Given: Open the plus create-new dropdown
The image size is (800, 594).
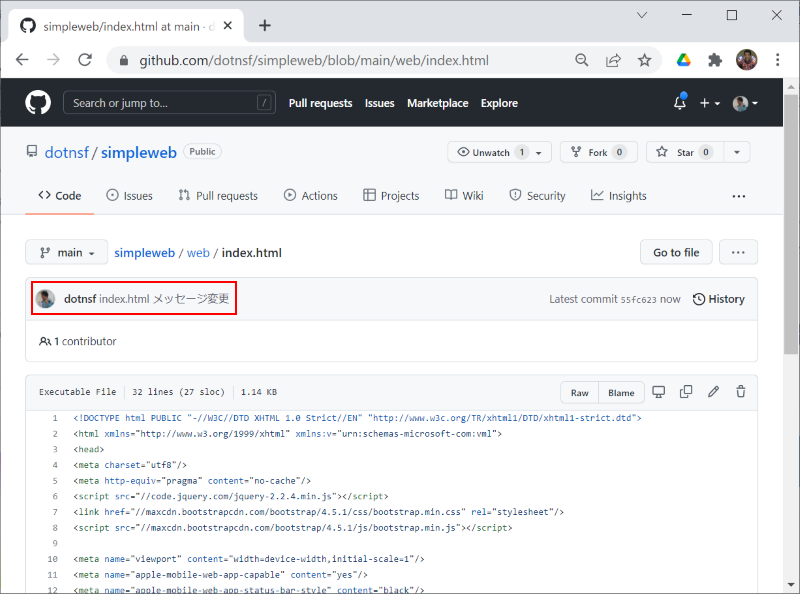Looking at the screenshot, I should point(710,103).
